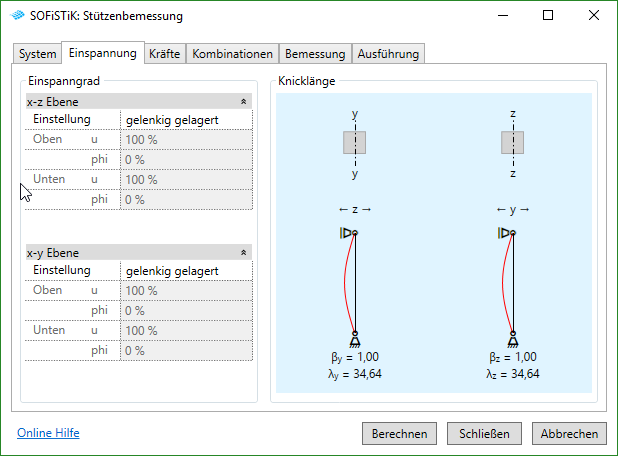Click top support symbol of right column diagram
This screenshot has width=618, height=456.
coord(506,233)
